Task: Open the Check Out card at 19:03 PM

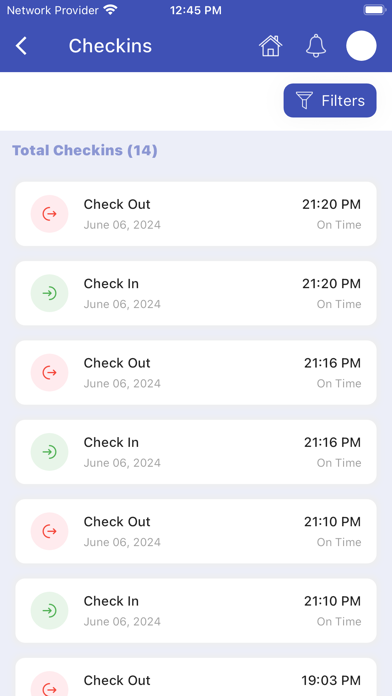Action: 196,677
